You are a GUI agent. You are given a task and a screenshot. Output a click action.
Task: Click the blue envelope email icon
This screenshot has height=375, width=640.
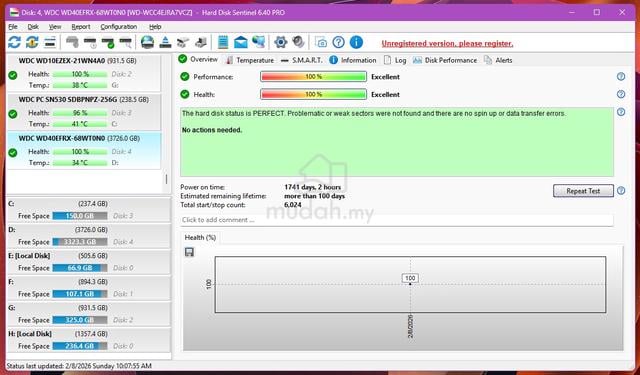(x=241, y=42)
